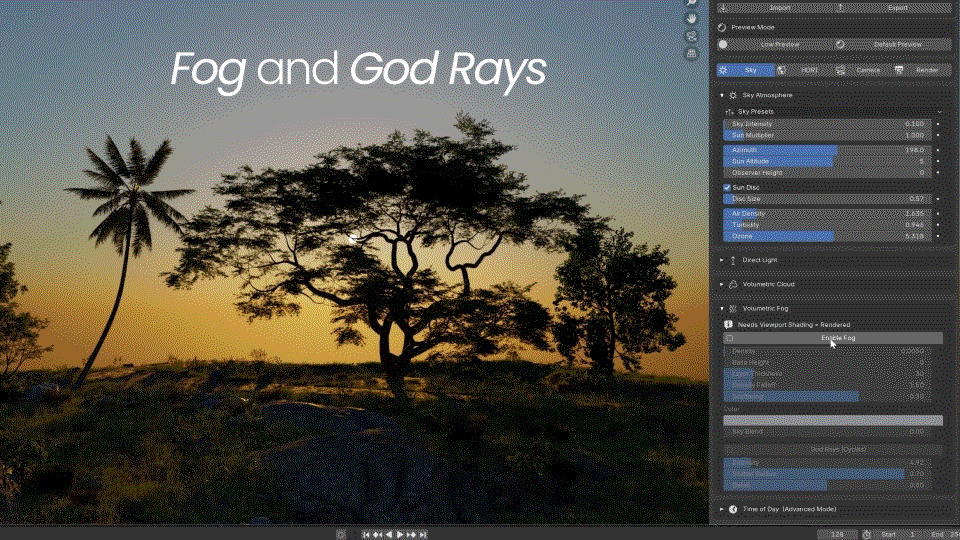The height and width of the screenshot is (540, 960).
Task: Click the fog Base Height field
Action: 827,362
